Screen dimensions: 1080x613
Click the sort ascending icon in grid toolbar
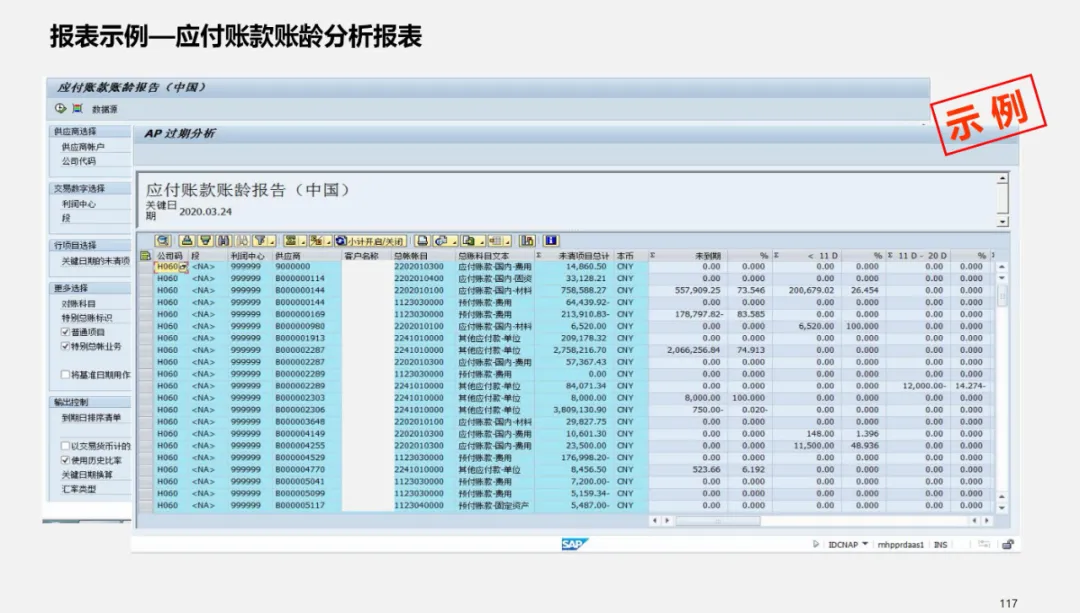[186, 241]
